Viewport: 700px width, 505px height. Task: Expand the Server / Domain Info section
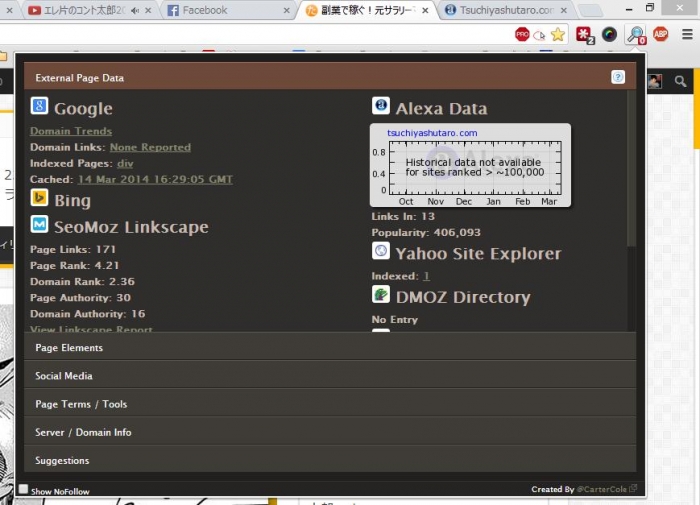[x=330, y=432]
